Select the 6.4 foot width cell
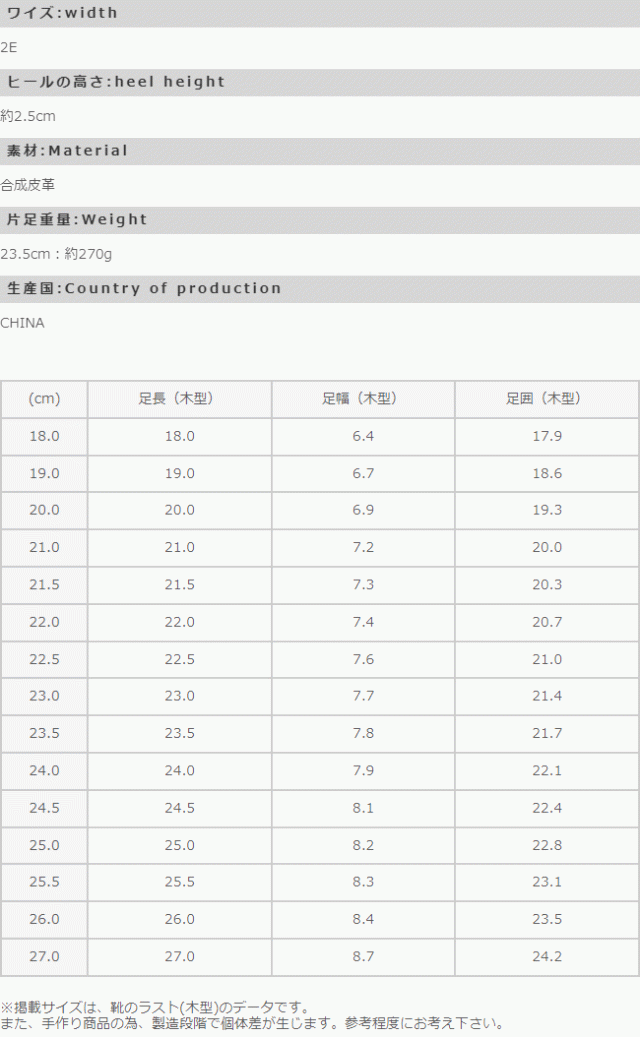This screenshot has height=1037, width=640. tap(362, 436)
